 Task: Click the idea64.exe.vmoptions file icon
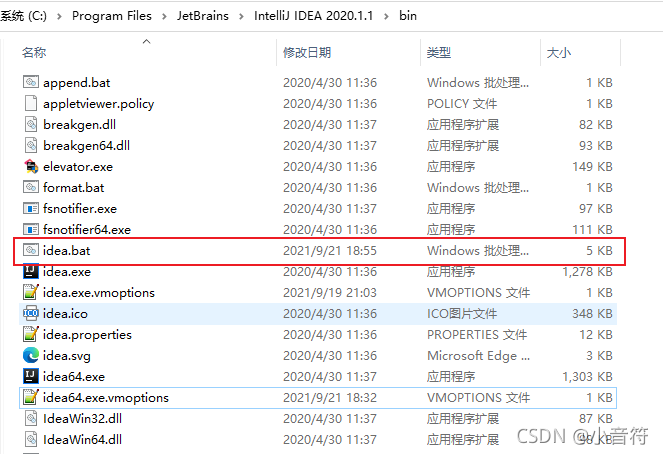[30, 397]
